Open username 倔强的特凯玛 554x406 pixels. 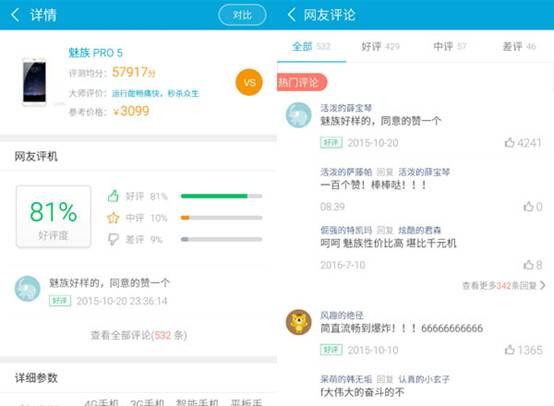tap(346, 230)
